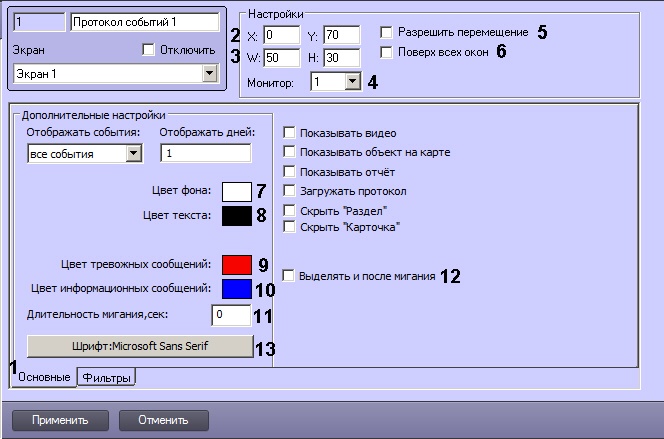Enable the "Разрешить перемещение" checkbox
This screenshot has width=664, height=439.
coord(387,32)
